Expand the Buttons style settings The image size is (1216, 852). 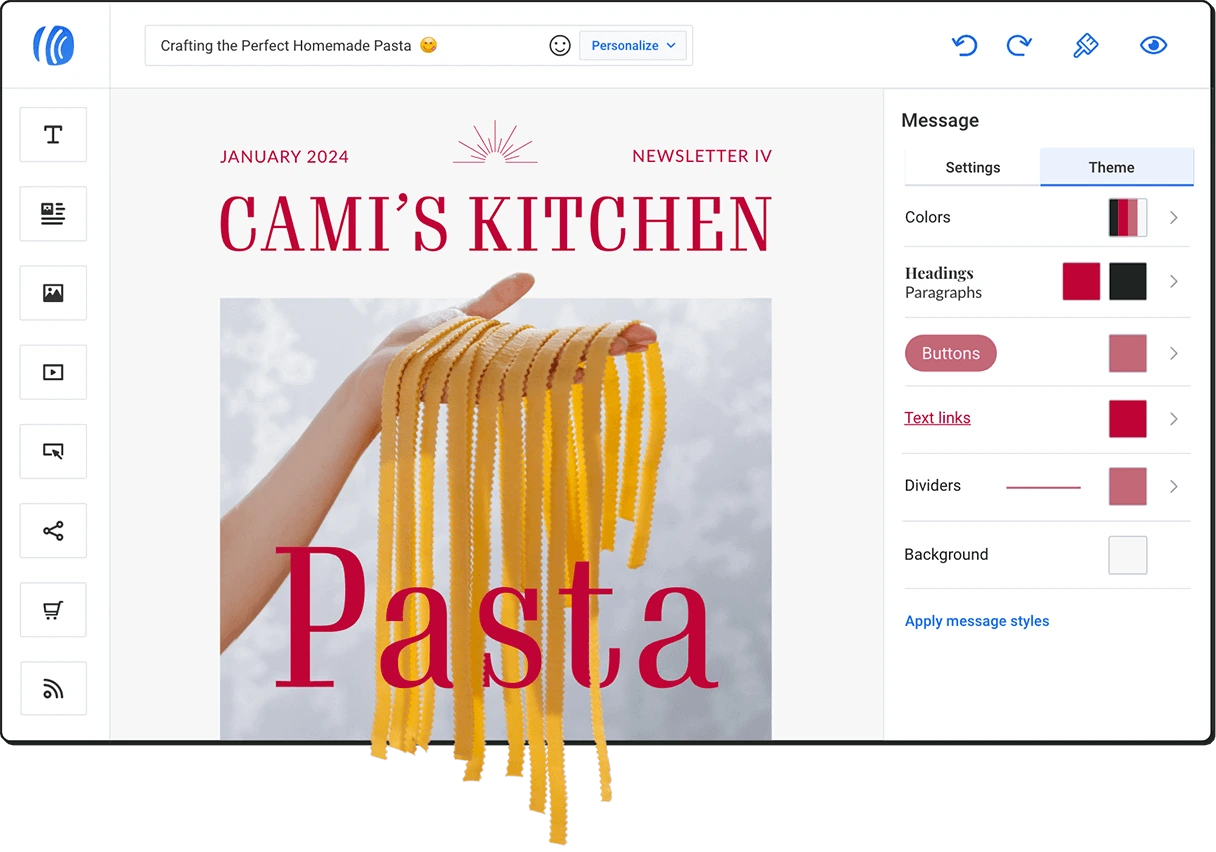tap(1174, 354)
